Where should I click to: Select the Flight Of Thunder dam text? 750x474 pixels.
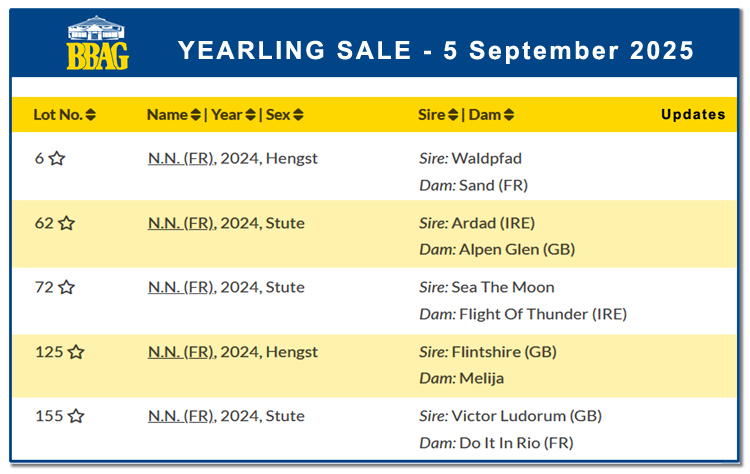tap(543, 314)
